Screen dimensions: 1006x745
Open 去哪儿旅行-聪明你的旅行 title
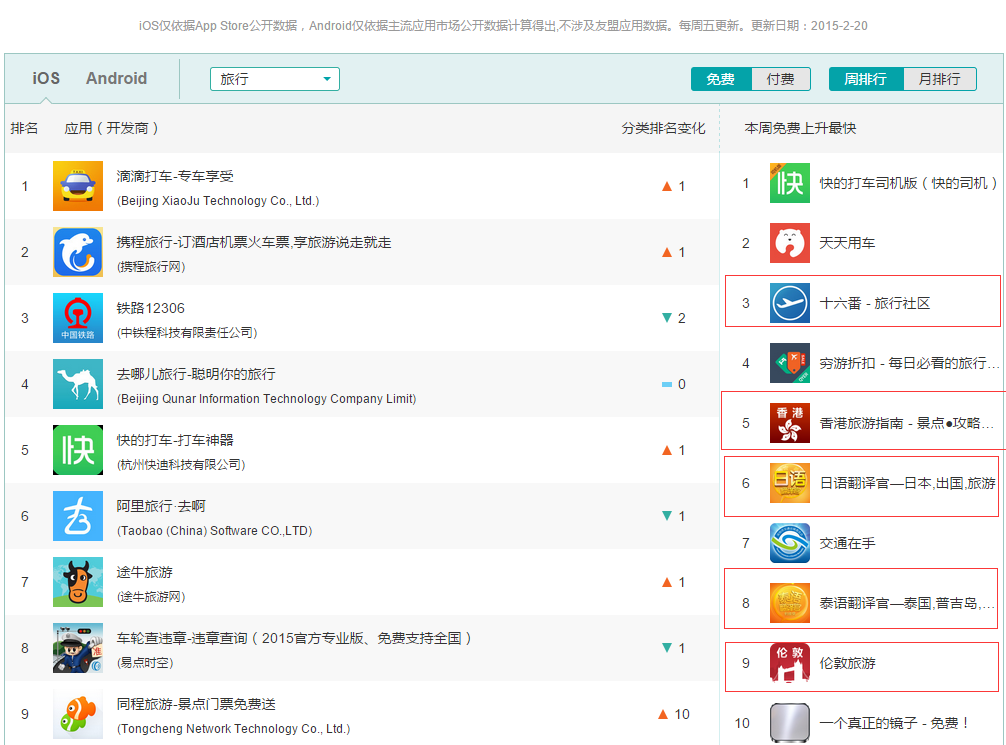click(x=196, y=374)
